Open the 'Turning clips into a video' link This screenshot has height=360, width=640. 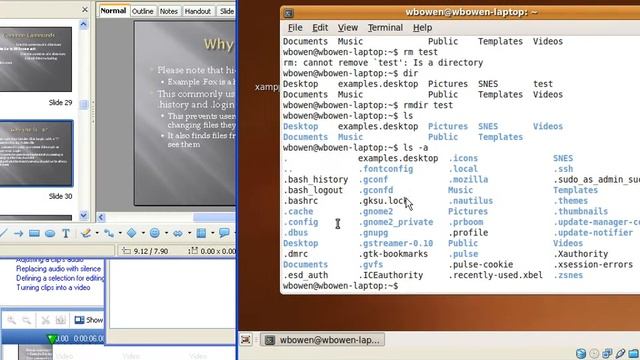coord(53,287)
